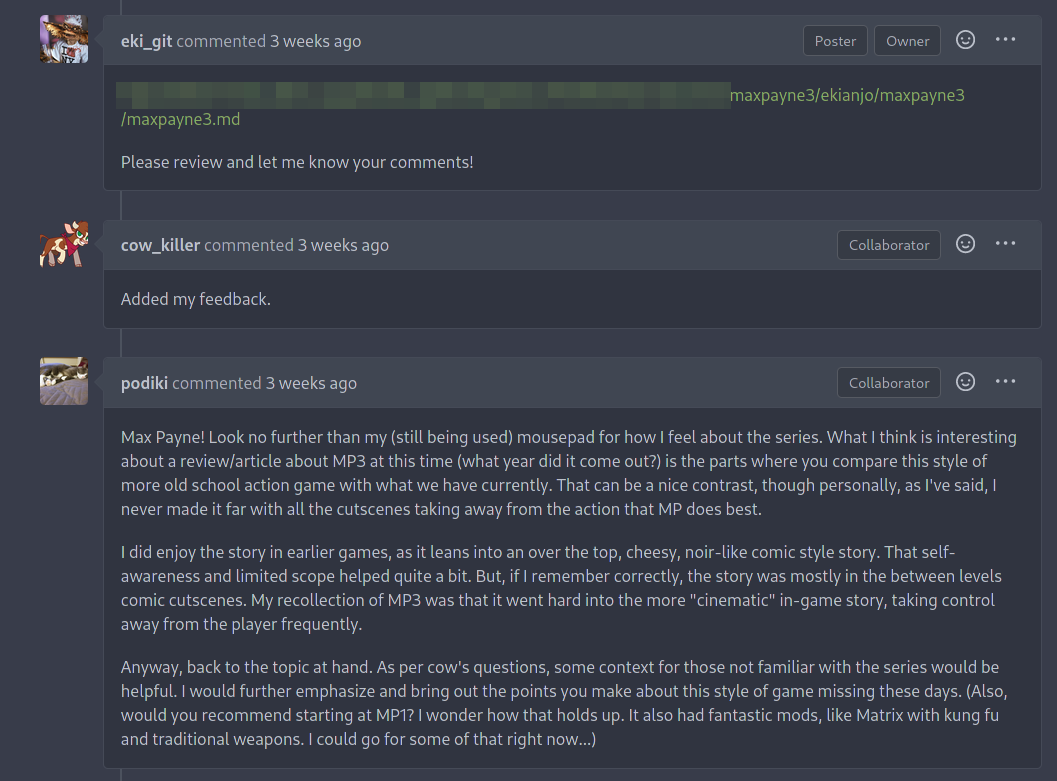Click eki_git's profile avatar

pyautogui.click(x=64, y=39)
